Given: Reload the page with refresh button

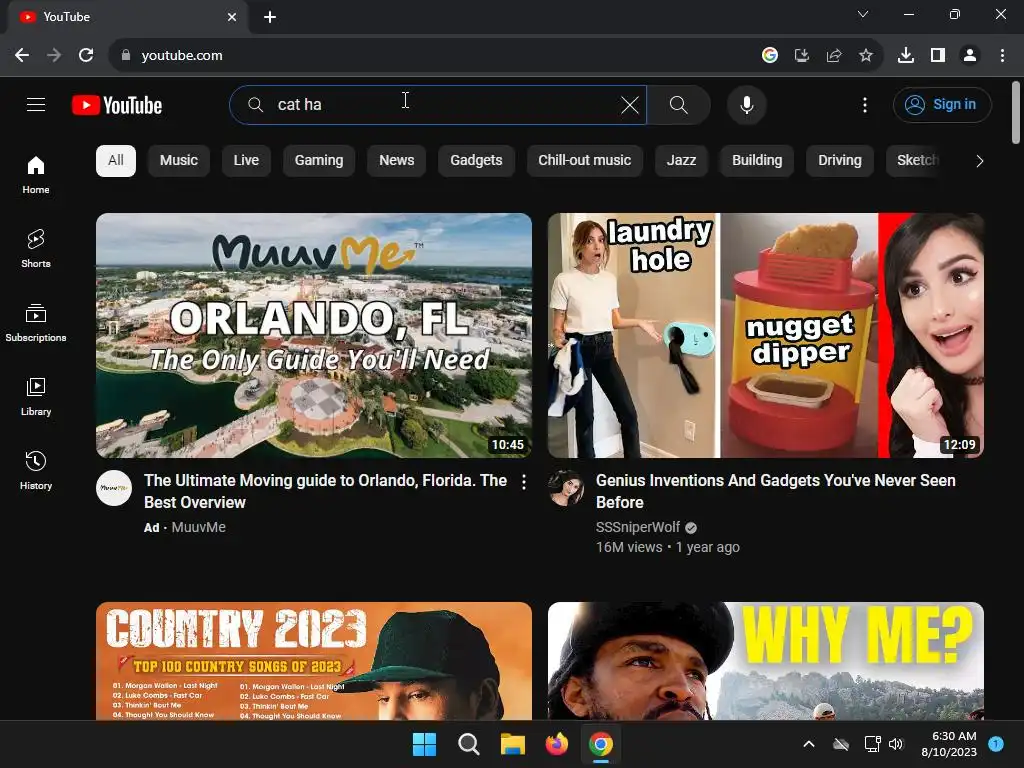Looking at the screenshot, I should click(86, 56).
